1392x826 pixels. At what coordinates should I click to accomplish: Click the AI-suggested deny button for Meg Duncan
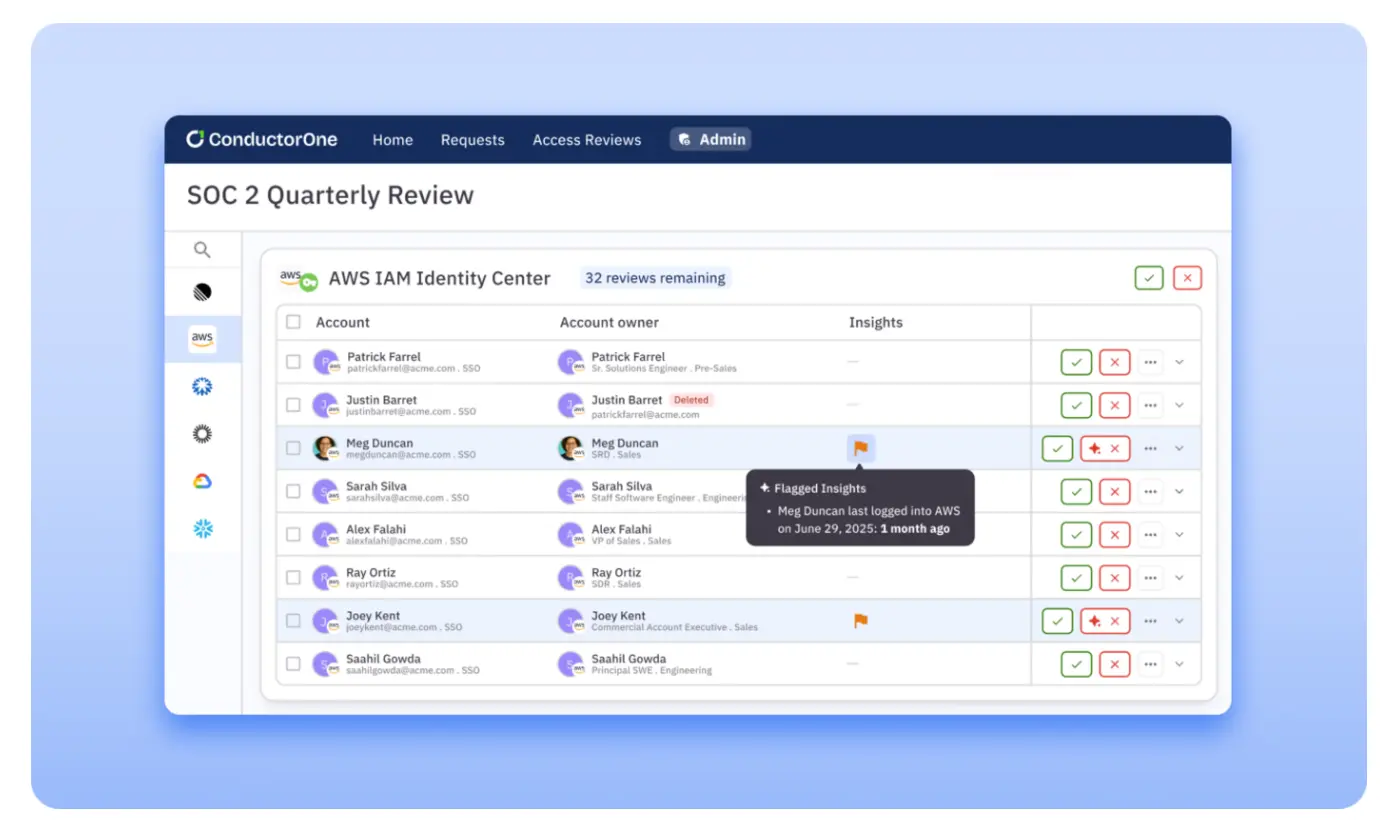(1105, 449)
